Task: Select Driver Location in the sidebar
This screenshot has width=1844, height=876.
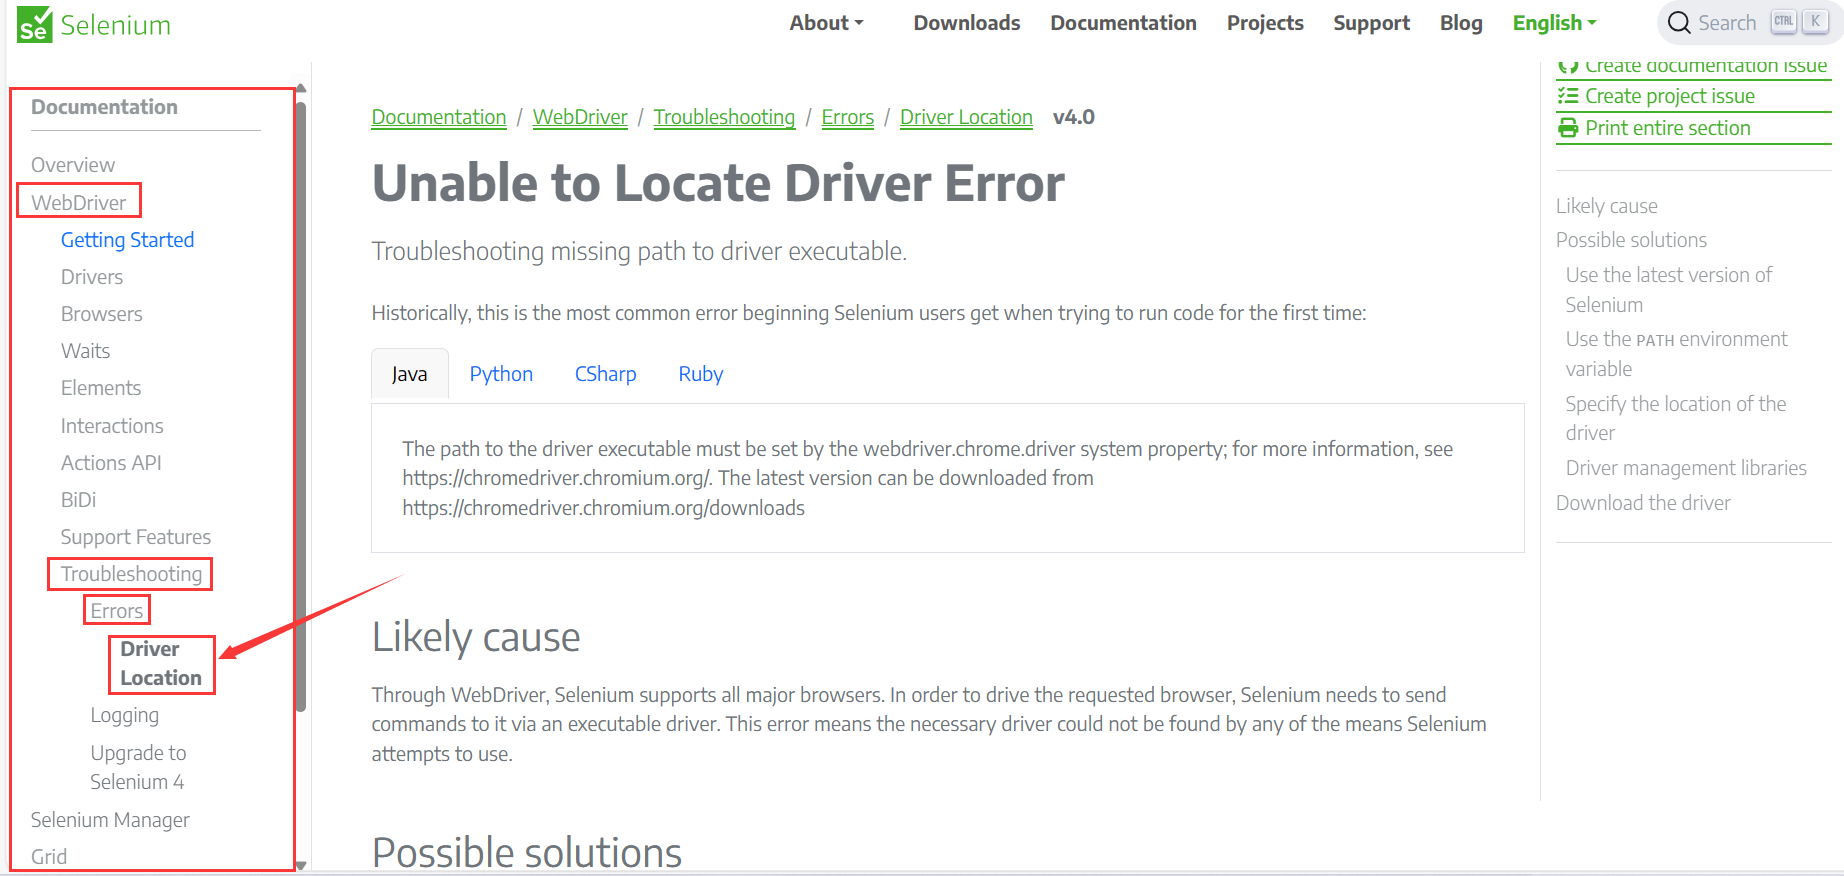Action: tap(161, 663)
